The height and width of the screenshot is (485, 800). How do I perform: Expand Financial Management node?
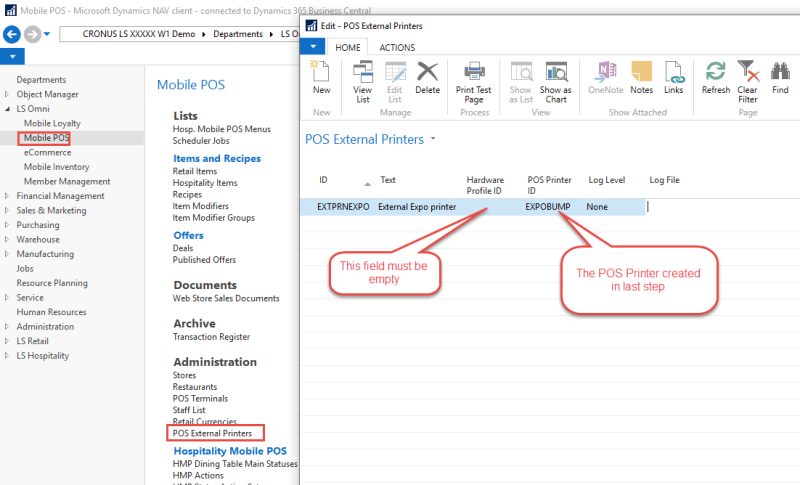(7, 195)
